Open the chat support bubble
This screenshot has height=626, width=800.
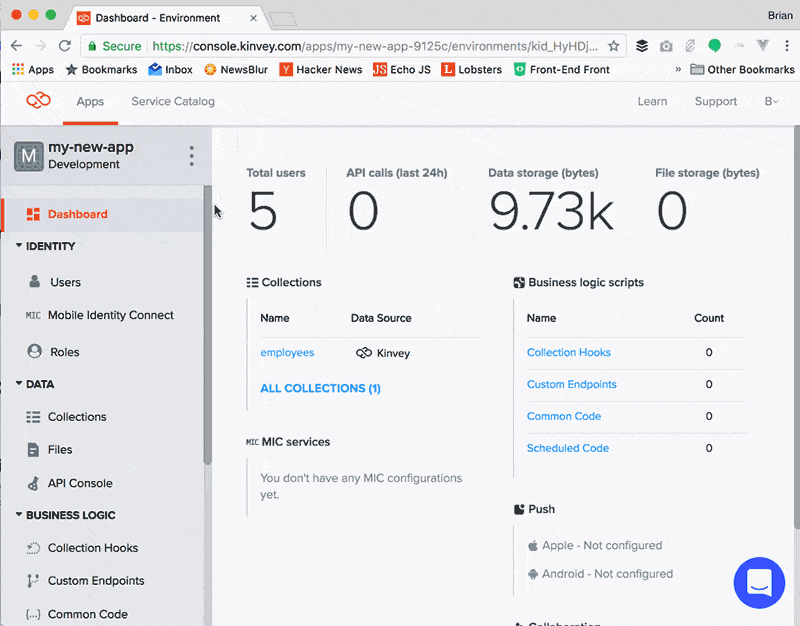pos(759,583)
